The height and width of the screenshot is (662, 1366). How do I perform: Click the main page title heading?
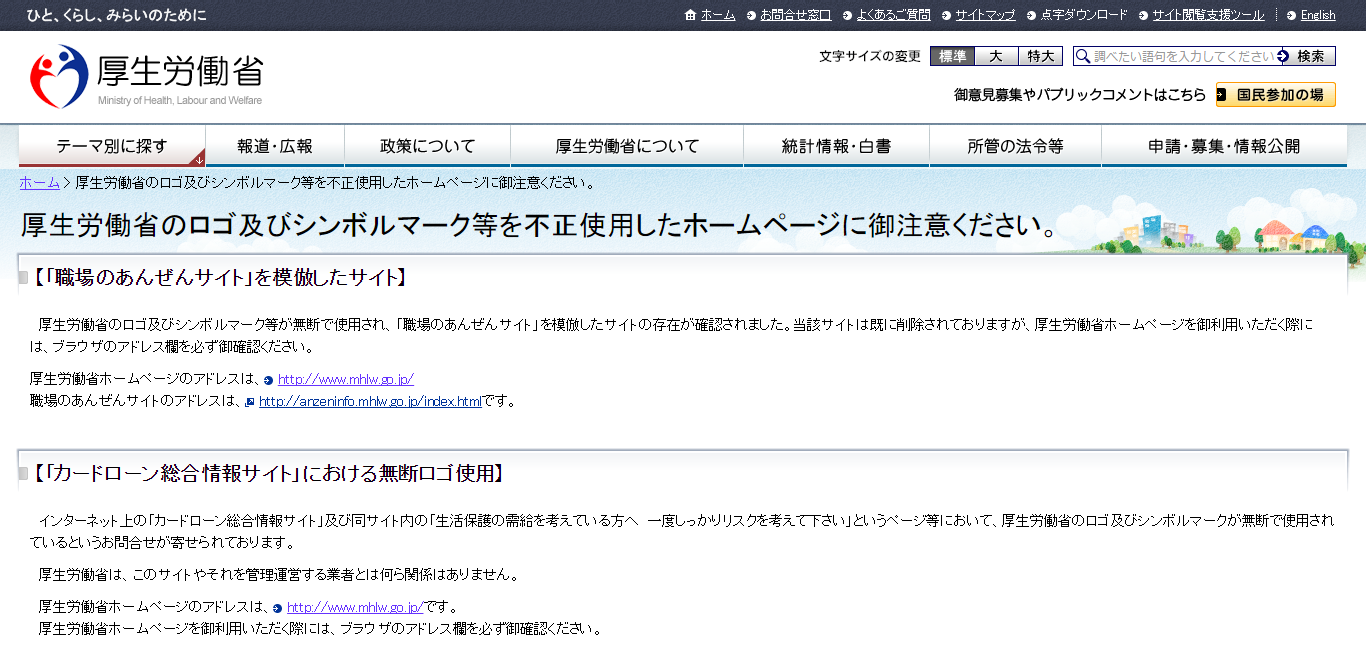pos(539,225)
